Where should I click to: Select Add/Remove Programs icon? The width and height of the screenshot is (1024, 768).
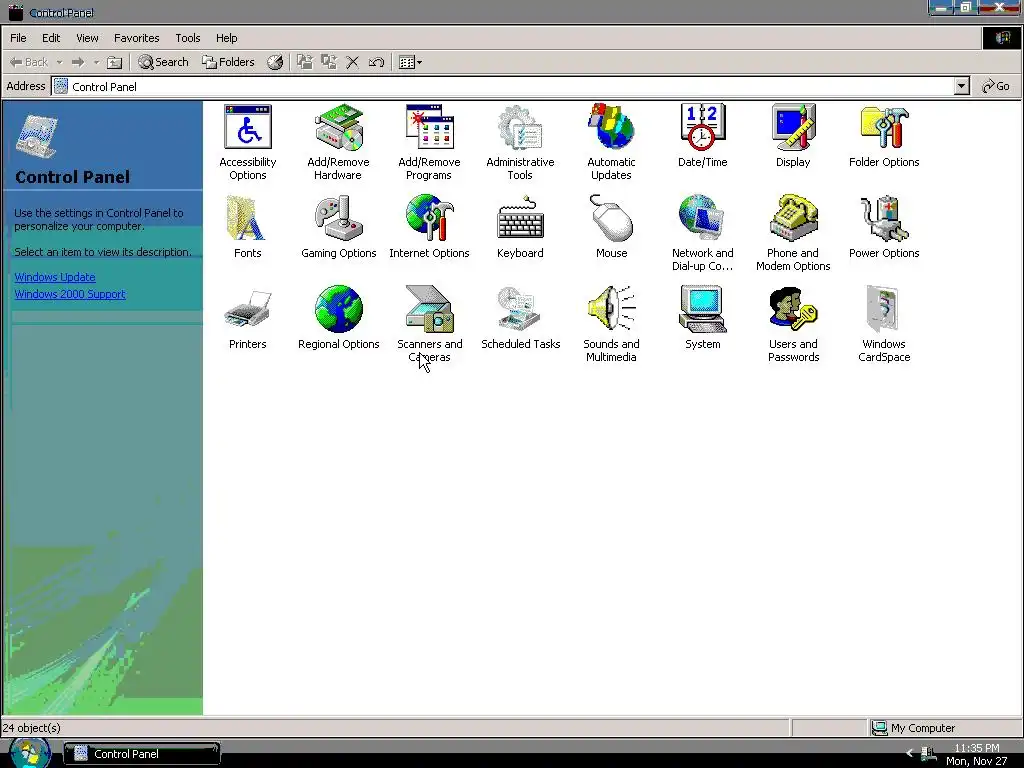tap(429, 128)
